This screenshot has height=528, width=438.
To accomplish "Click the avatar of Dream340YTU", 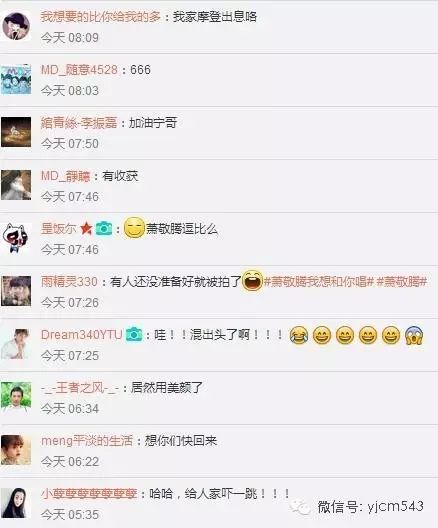I will [x=16, y=344].
